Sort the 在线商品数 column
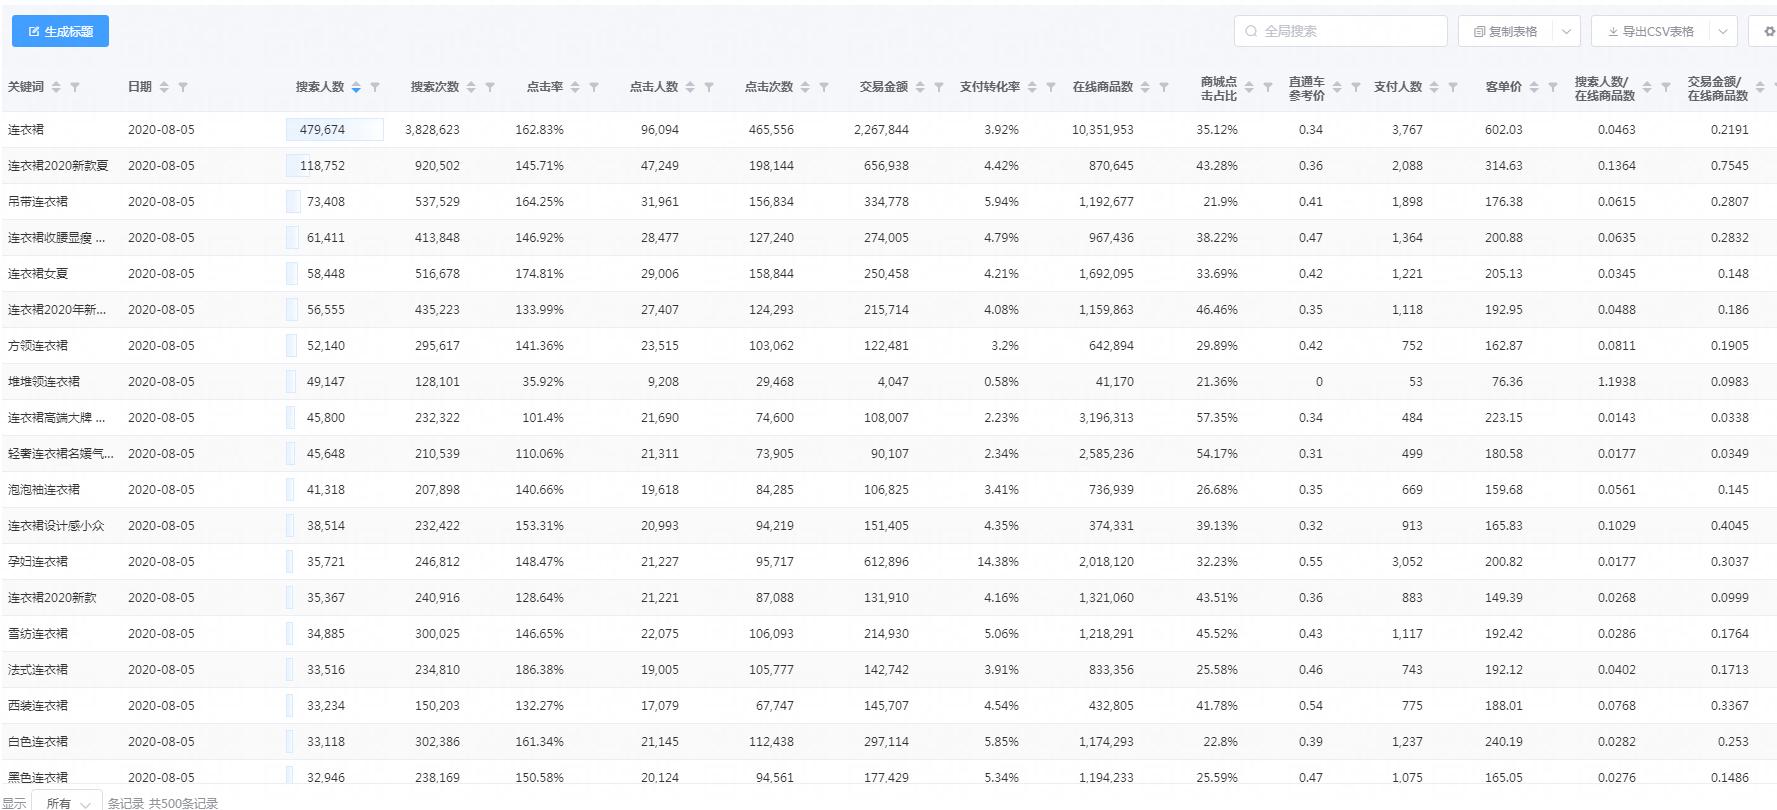This screenshot has height=810, width=1777. click(1145, 87)
